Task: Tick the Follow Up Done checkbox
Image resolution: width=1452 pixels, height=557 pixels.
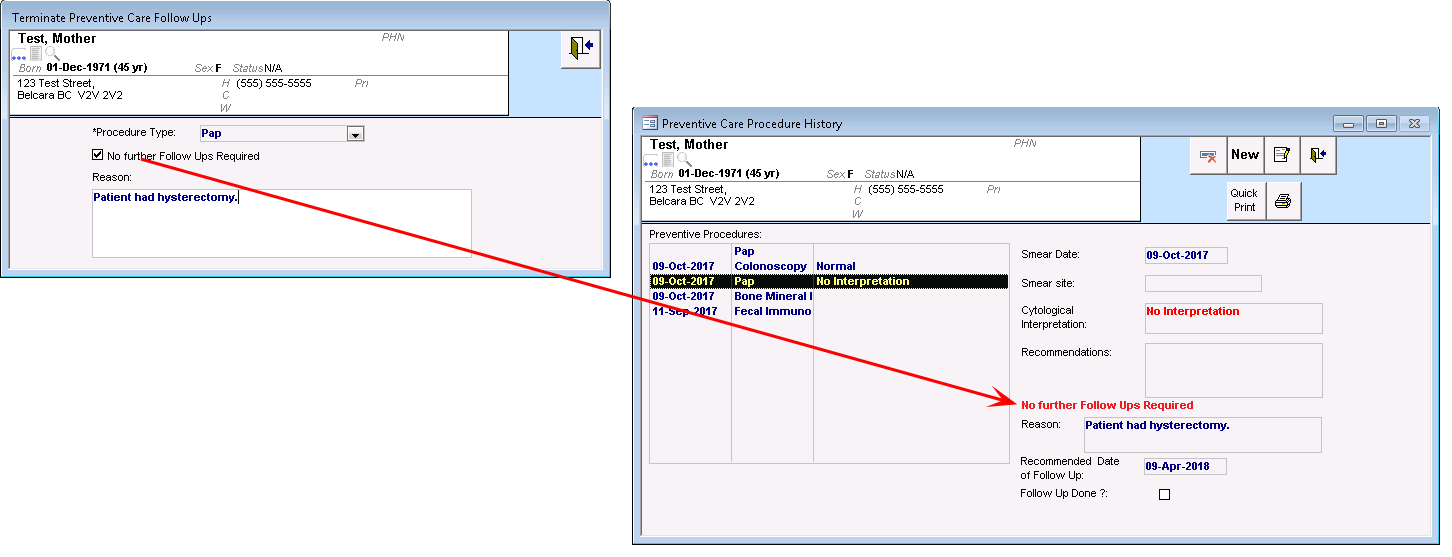Action: pyautogui.click(x=1164, y=494)
